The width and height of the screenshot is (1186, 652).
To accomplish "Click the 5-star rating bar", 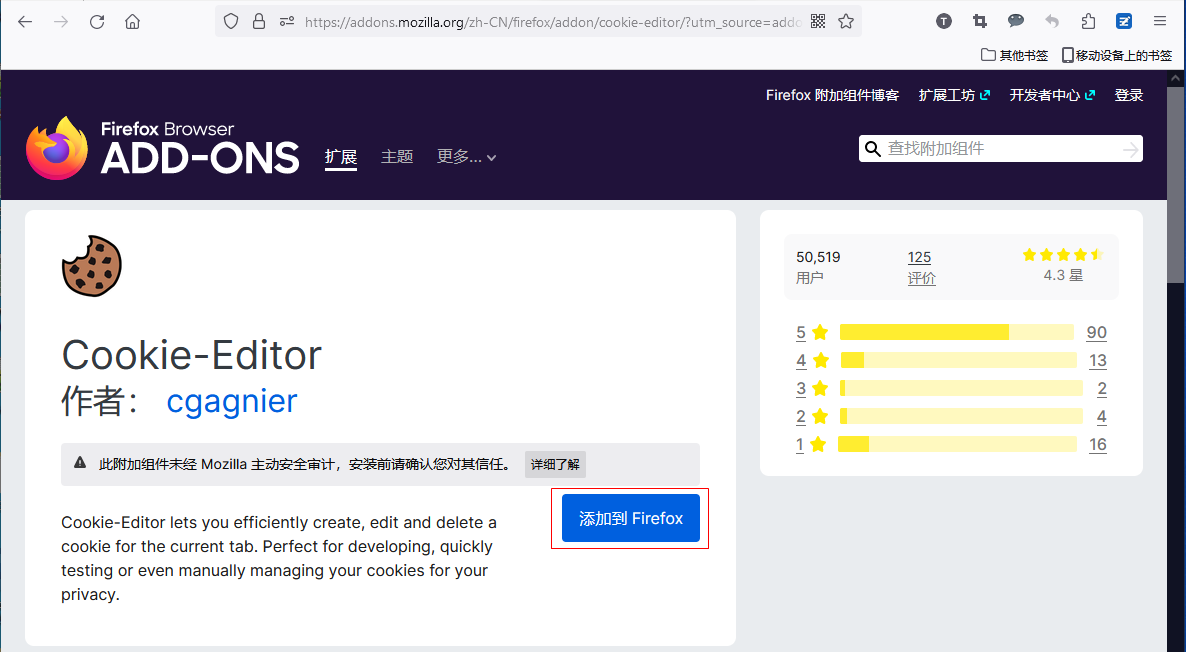I will point(957,332).
